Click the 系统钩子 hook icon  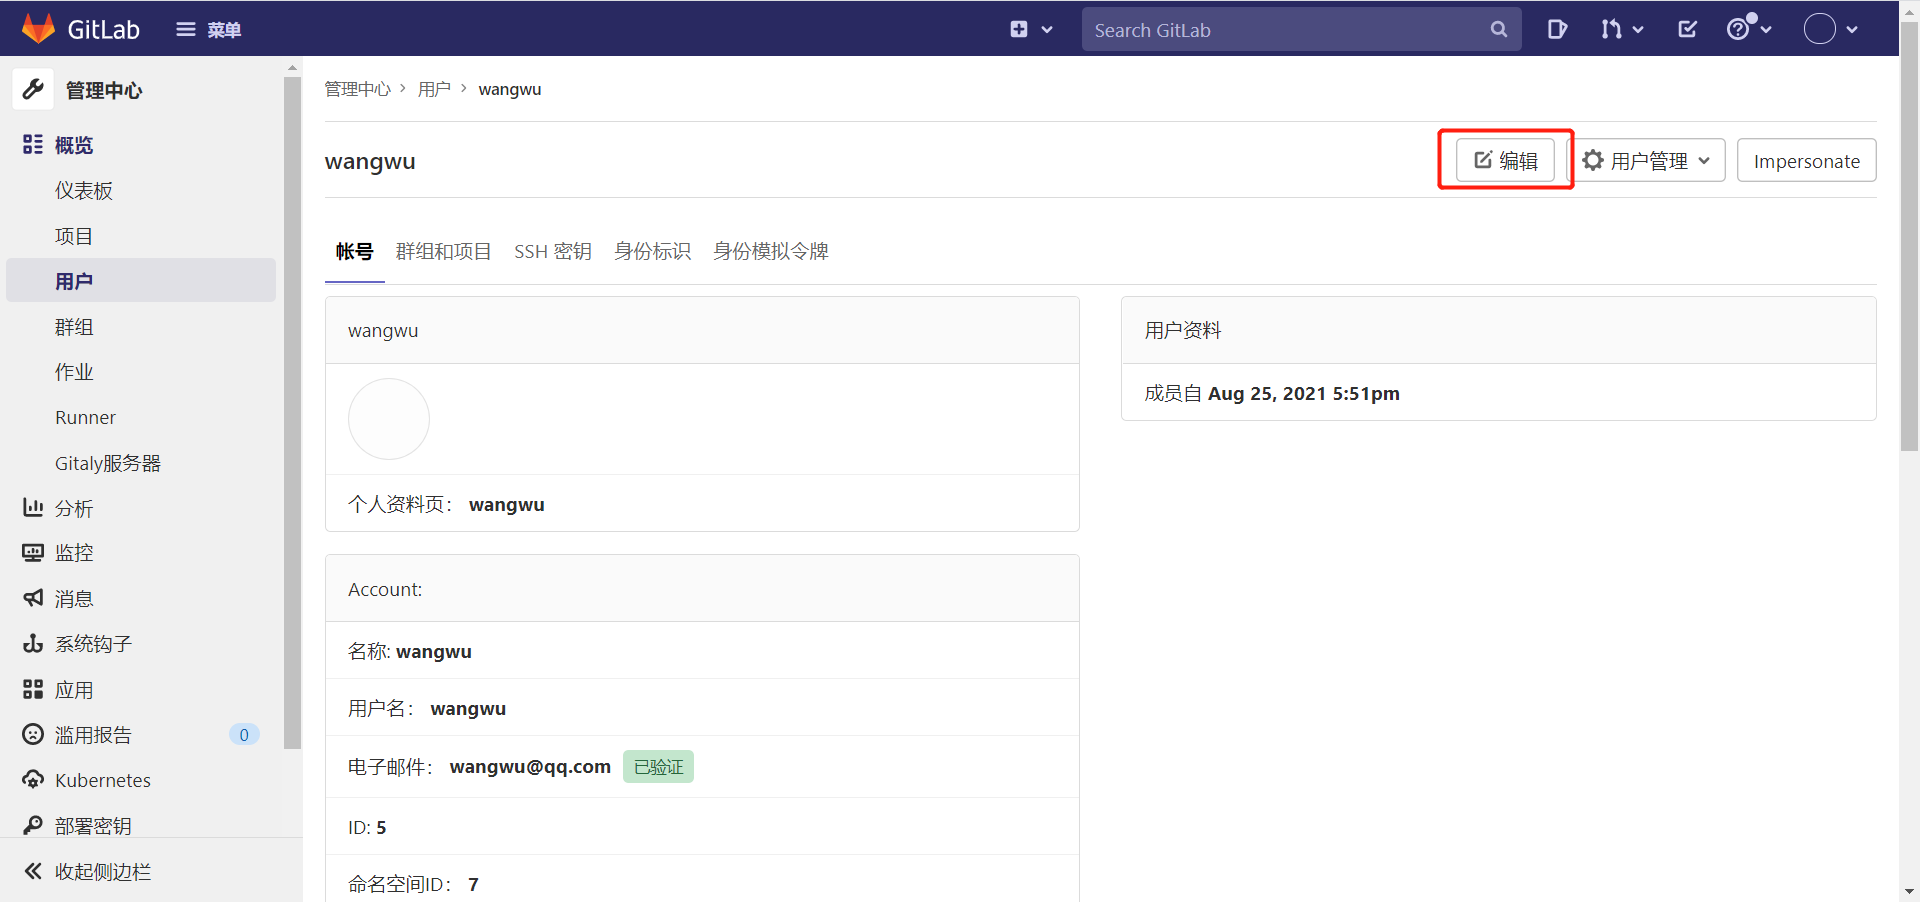pos(33,643)
